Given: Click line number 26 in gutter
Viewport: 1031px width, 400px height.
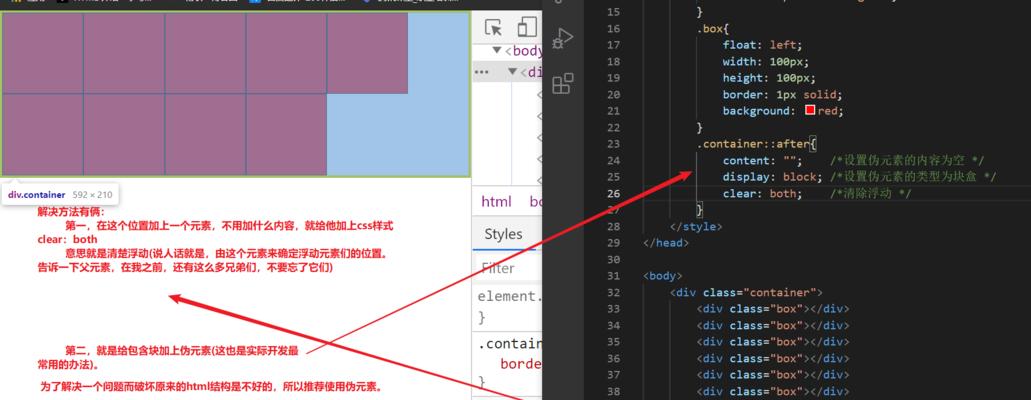Looking at the screenshot, I should (x=613, y=193).
